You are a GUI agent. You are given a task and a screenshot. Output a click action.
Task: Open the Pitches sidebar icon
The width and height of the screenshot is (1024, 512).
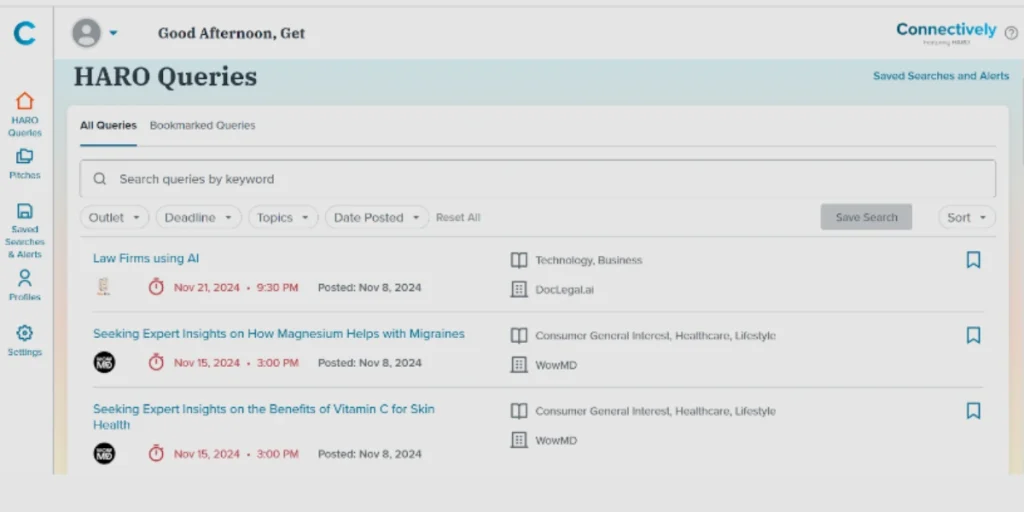25,157
